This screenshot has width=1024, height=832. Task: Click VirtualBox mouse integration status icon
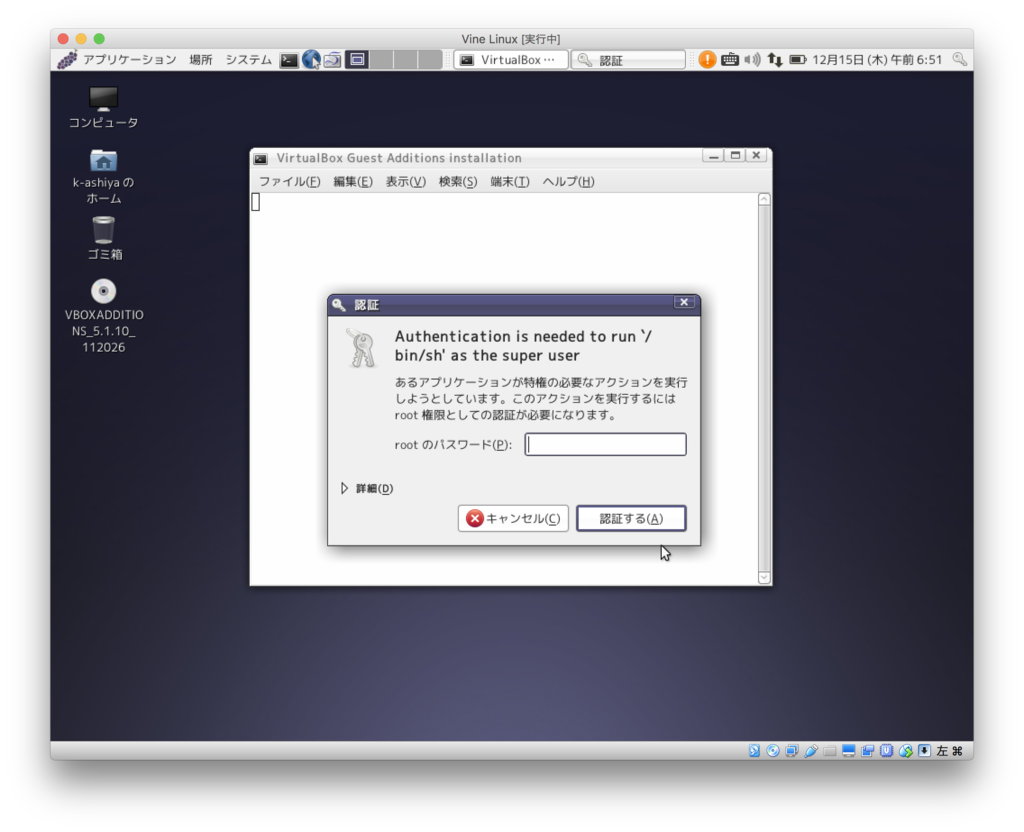coord(905,751)
